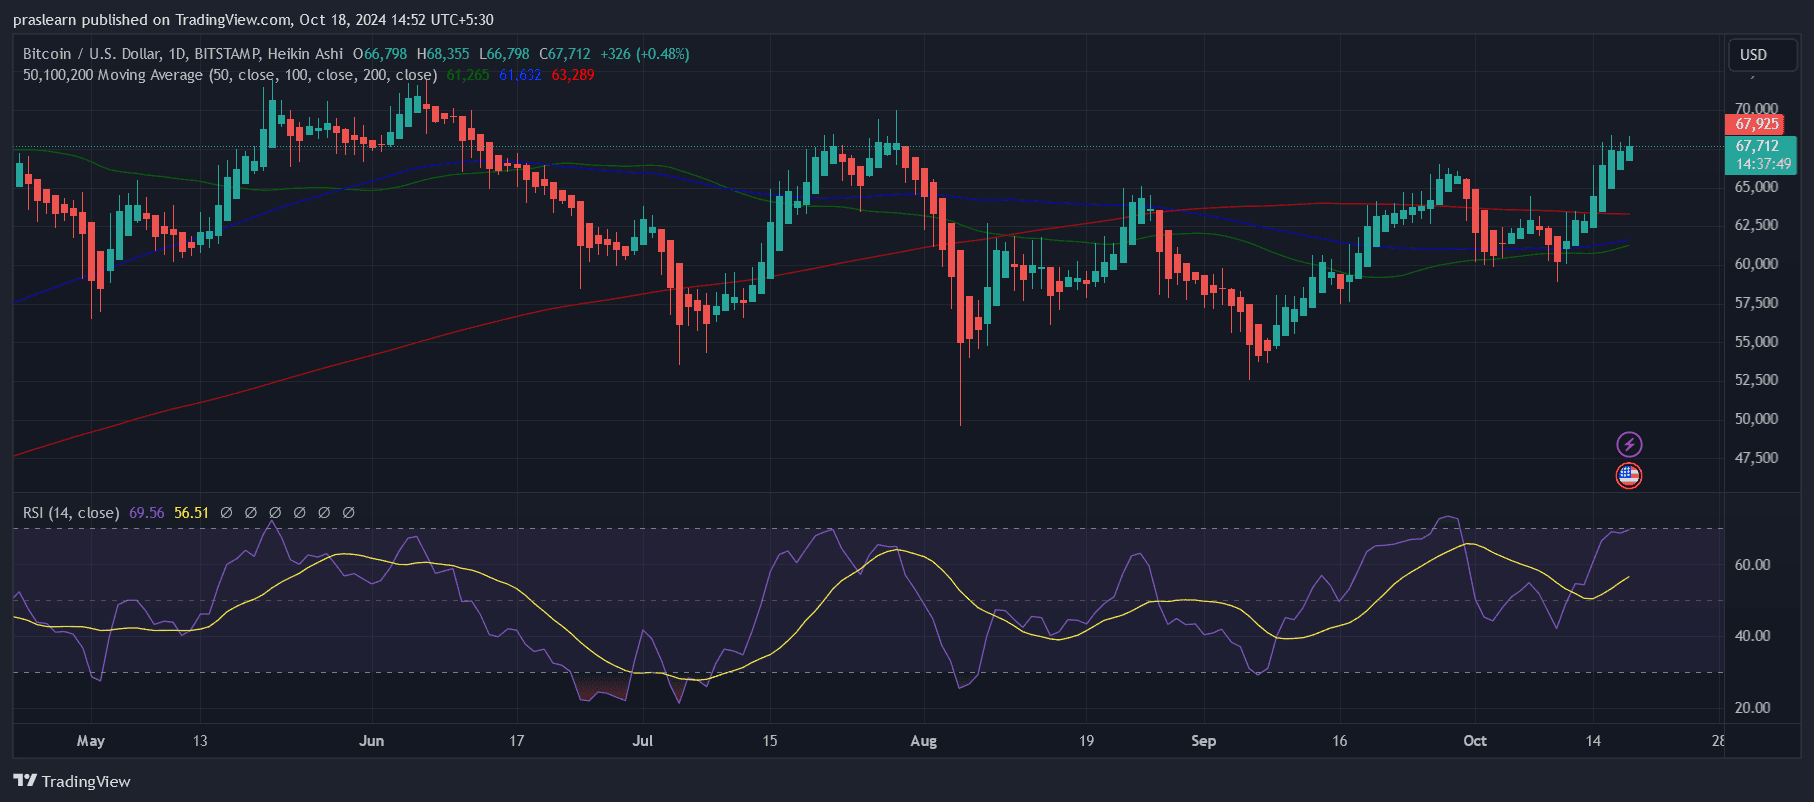This screenshot has height=802, width=1814.
Task: Click the purple RSI value 69.56
Action: click(x=146, y=513)
